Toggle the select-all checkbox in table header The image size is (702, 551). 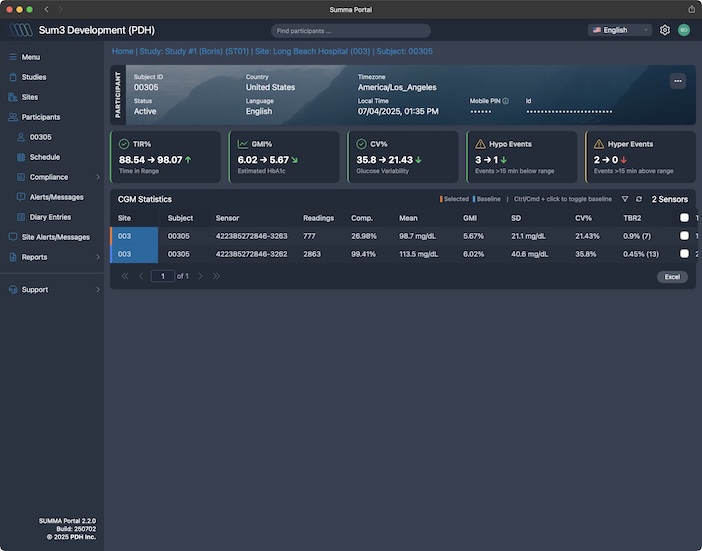[684, 217]
